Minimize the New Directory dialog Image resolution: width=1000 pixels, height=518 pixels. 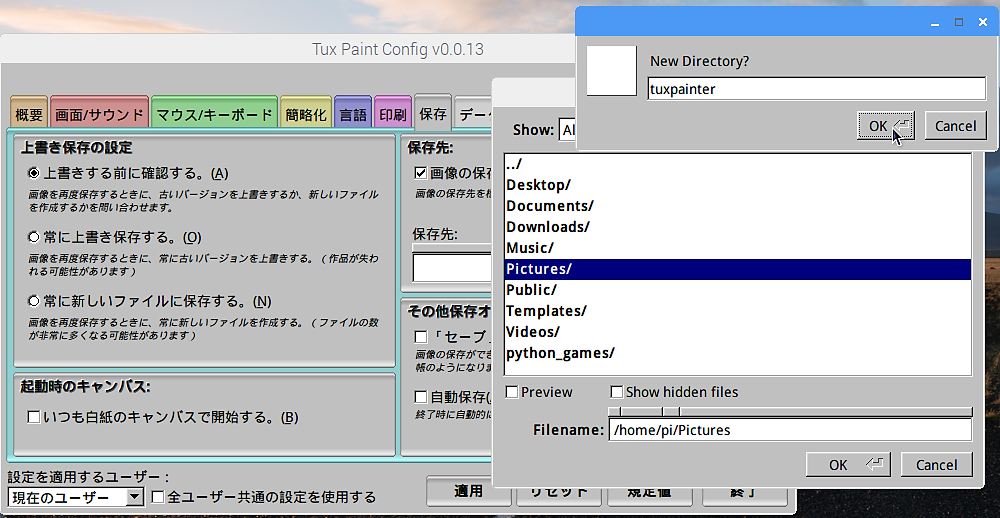[935, 22]
